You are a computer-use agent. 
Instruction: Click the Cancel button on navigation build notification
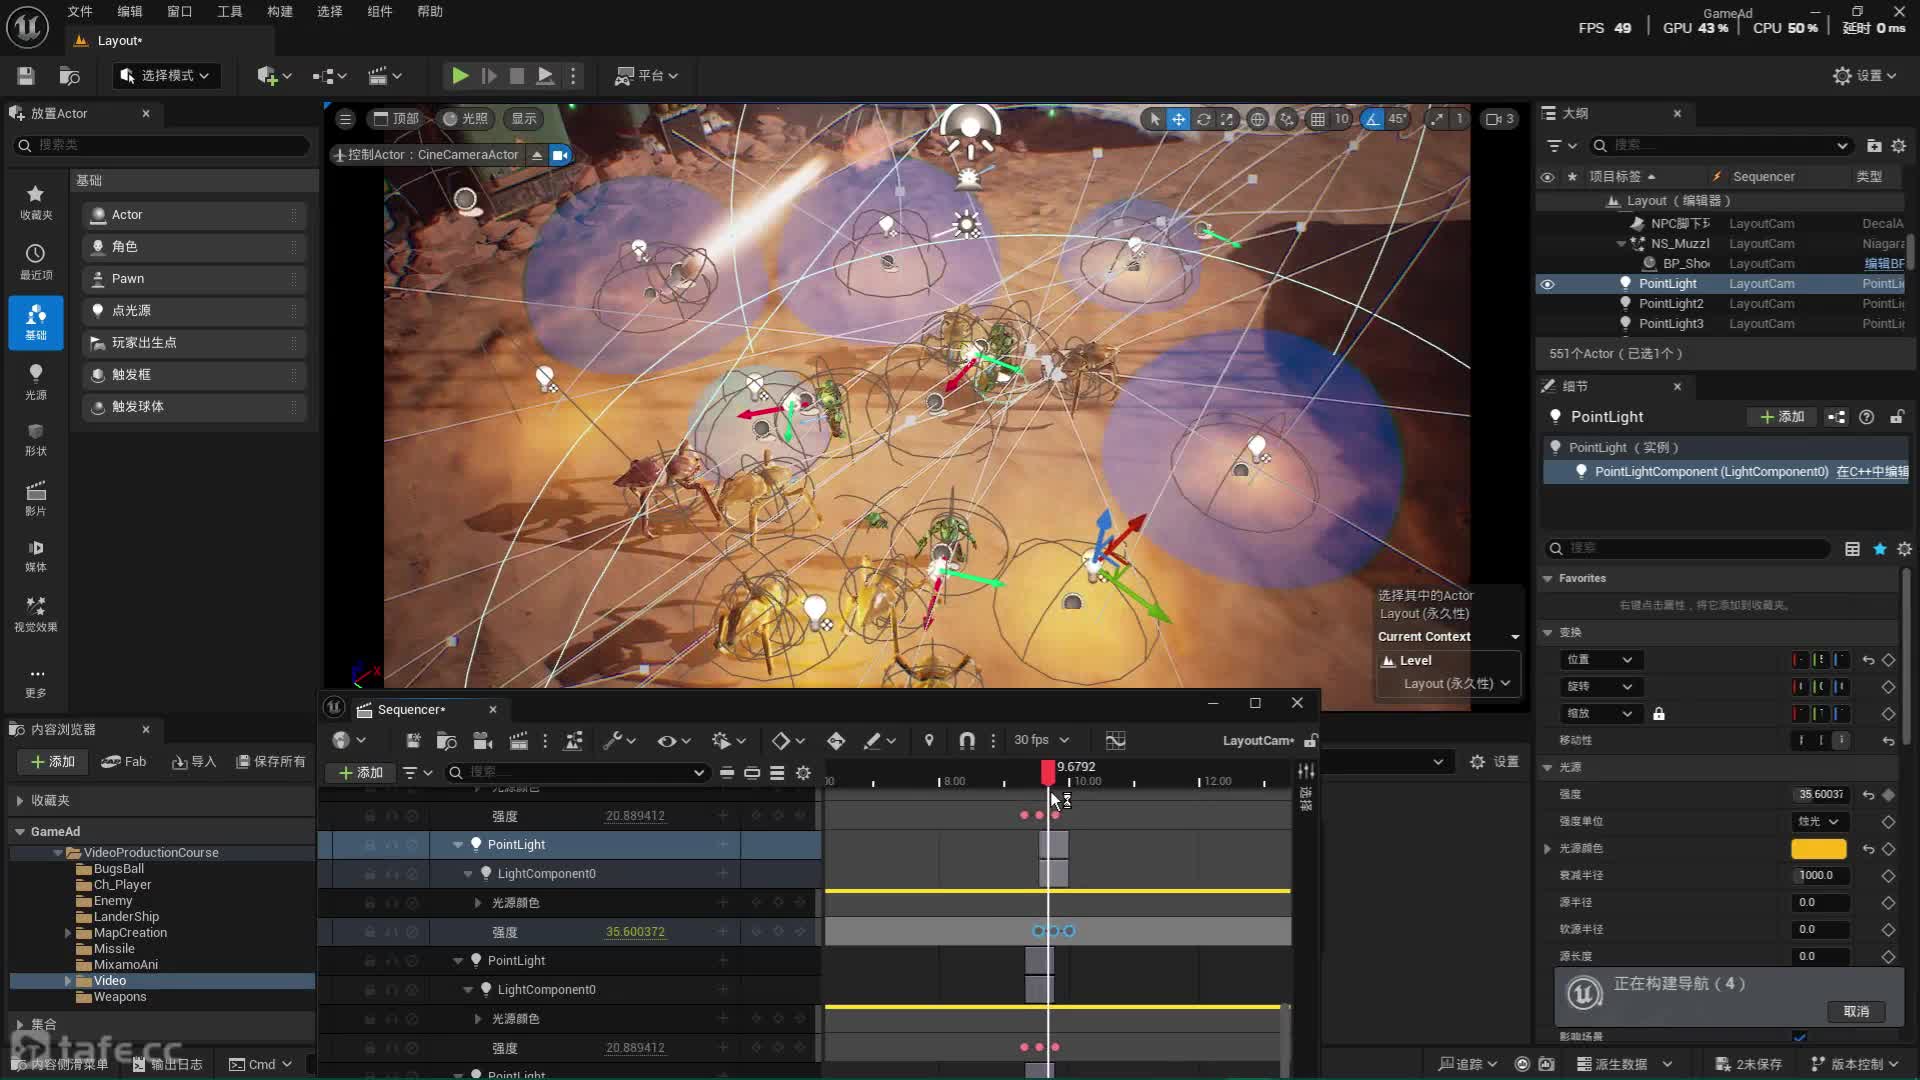(1856, 1011)
